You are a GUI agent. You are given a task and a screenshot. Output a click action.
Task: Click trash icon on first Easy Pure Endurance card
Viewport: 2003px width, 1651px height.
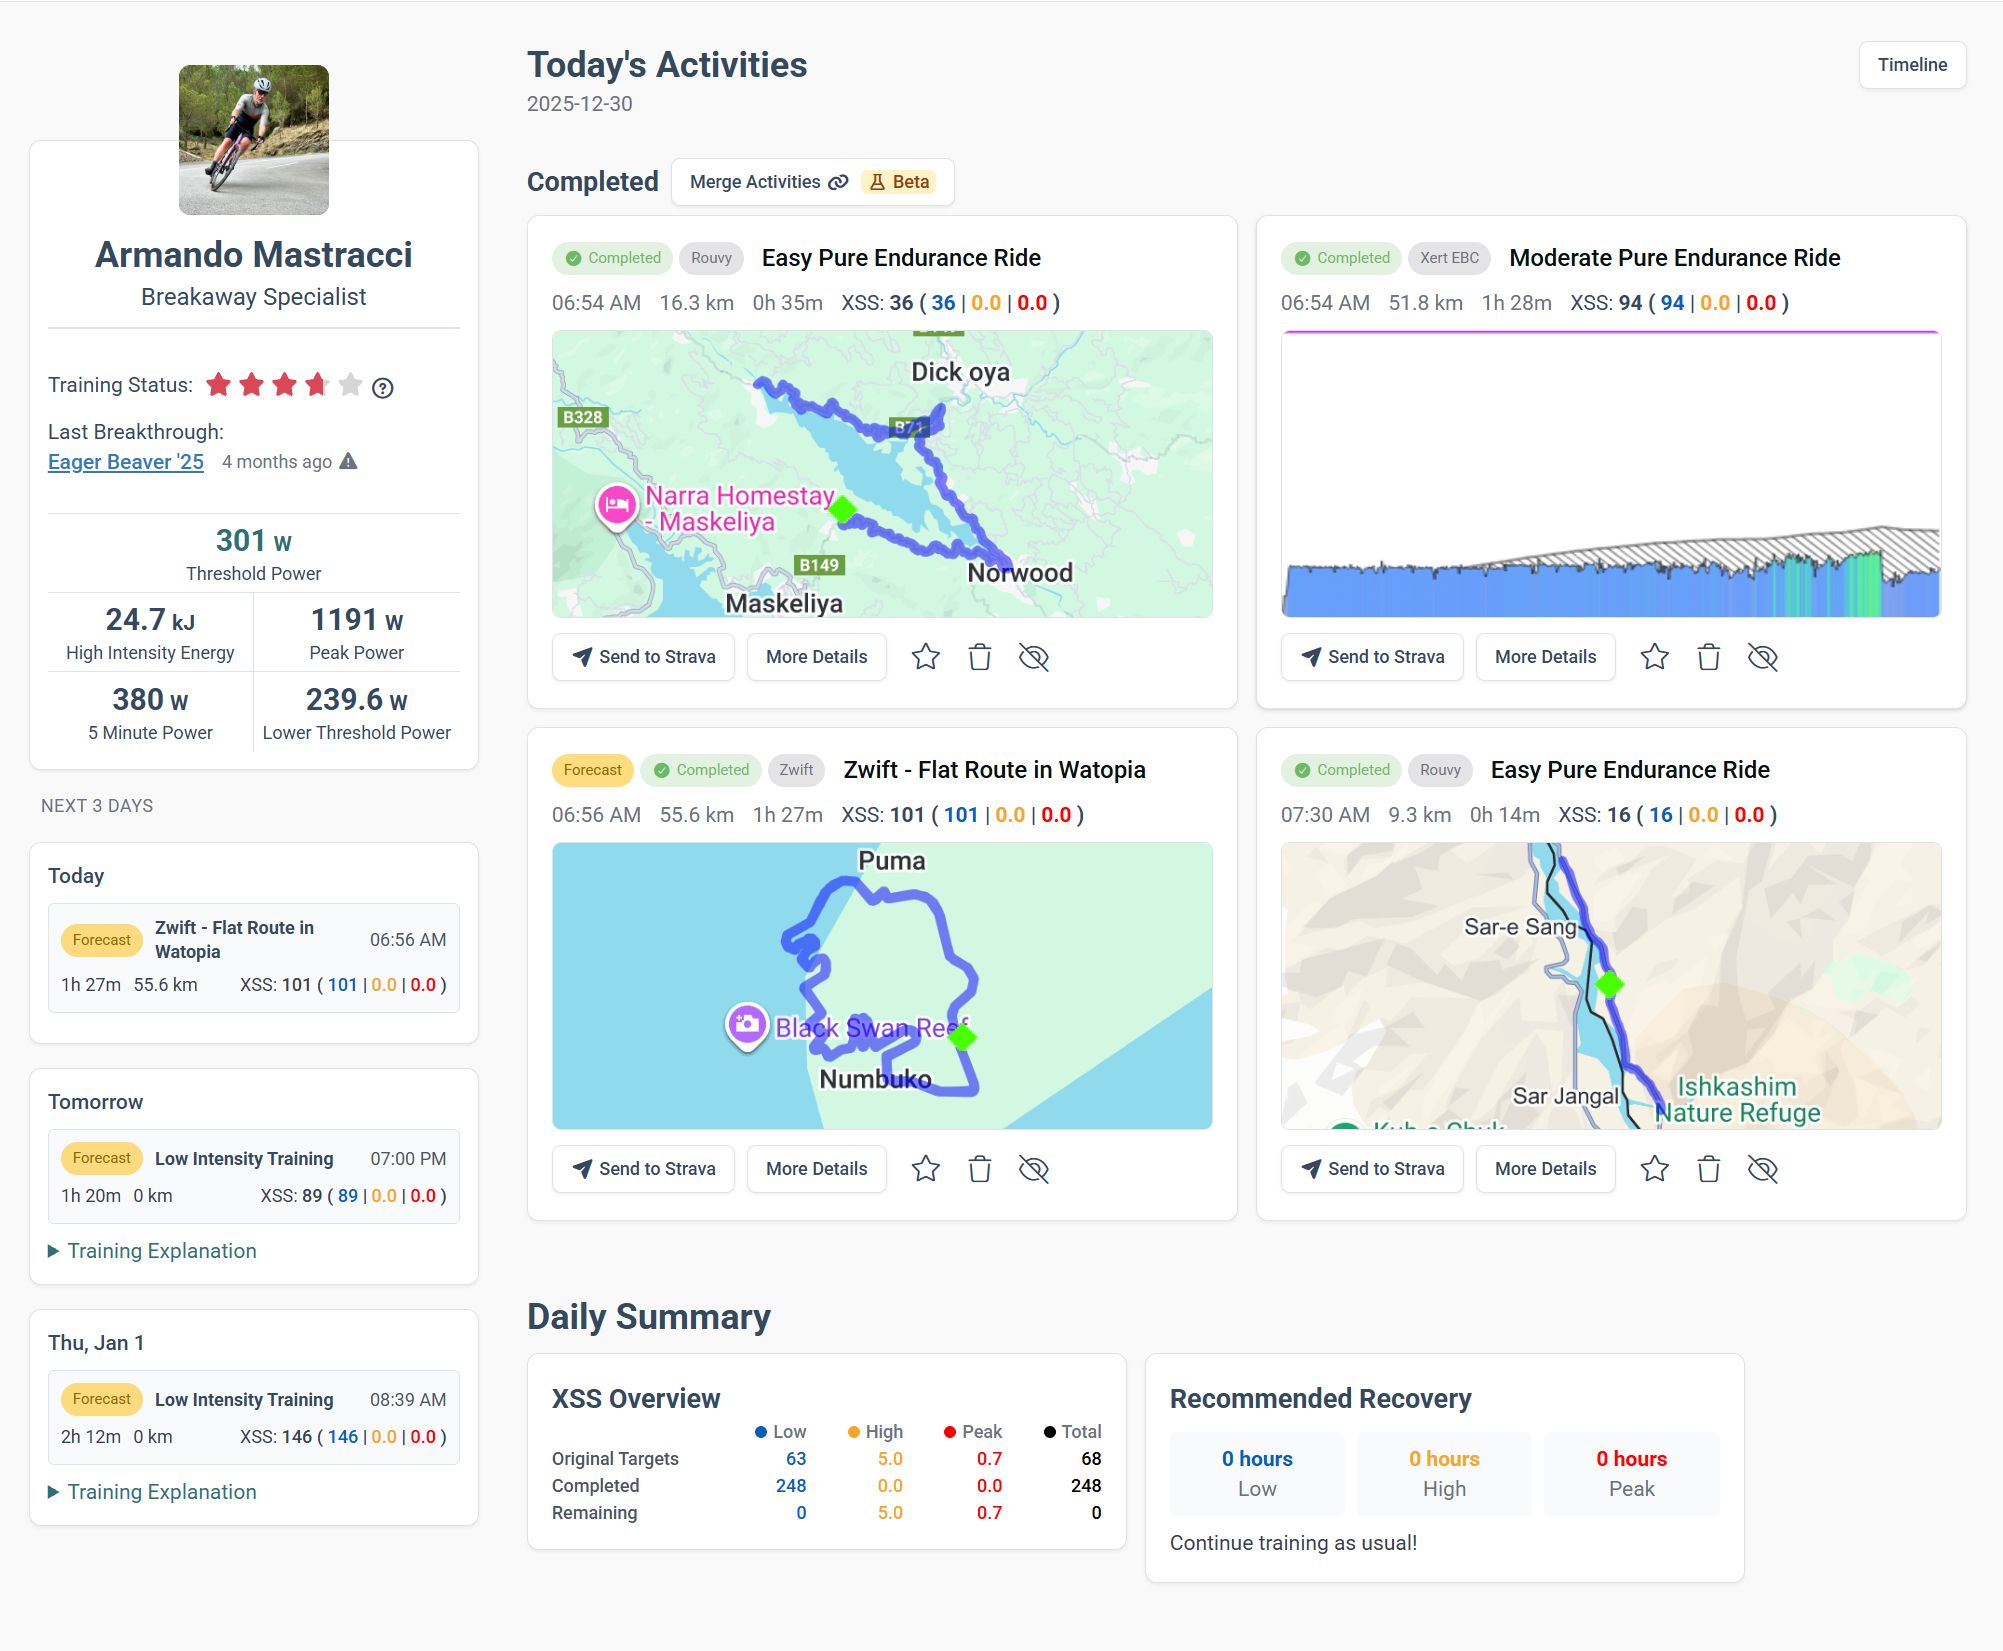pyautogui.click(x=979, y=657)
